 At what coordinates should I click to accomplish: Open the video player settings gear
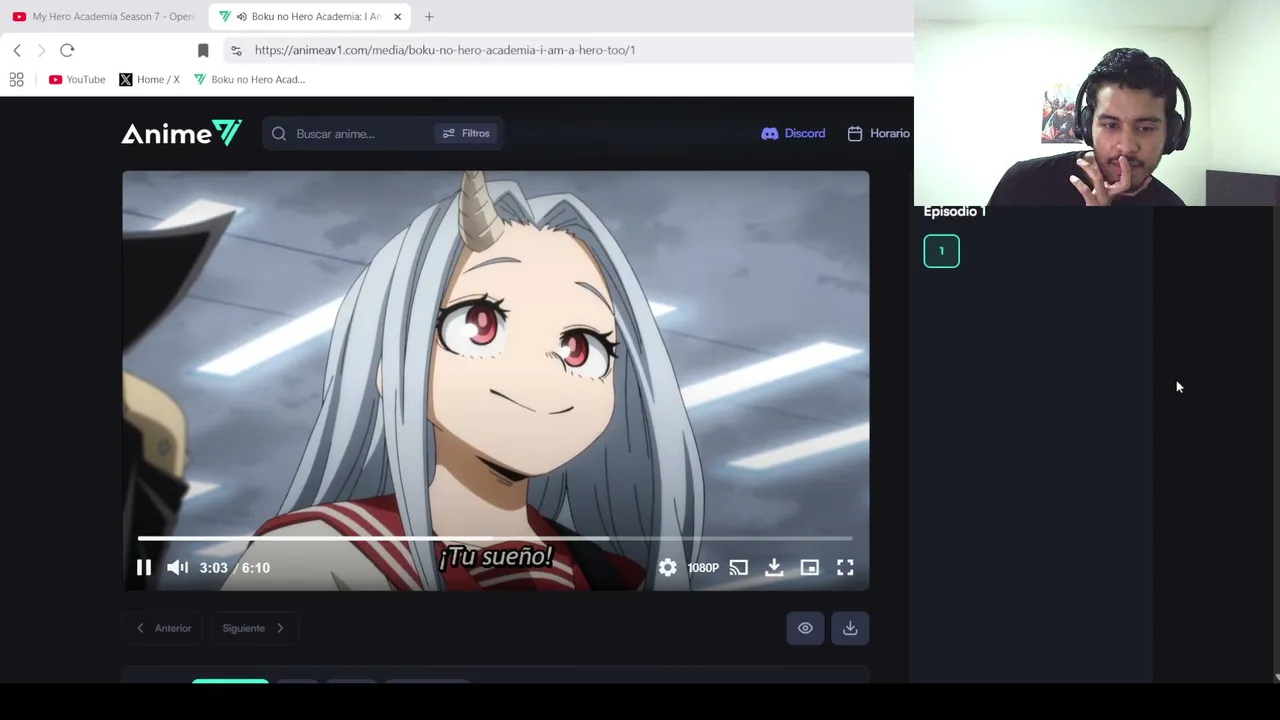coord(668,568)
